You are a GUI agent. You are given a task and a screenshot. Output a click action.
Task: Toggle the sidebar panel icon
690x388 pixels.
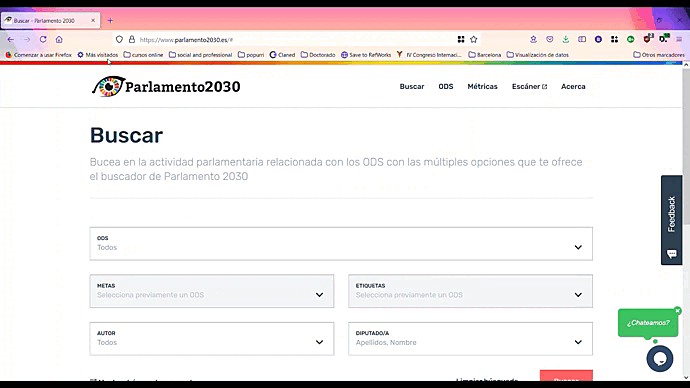point(582,39)
